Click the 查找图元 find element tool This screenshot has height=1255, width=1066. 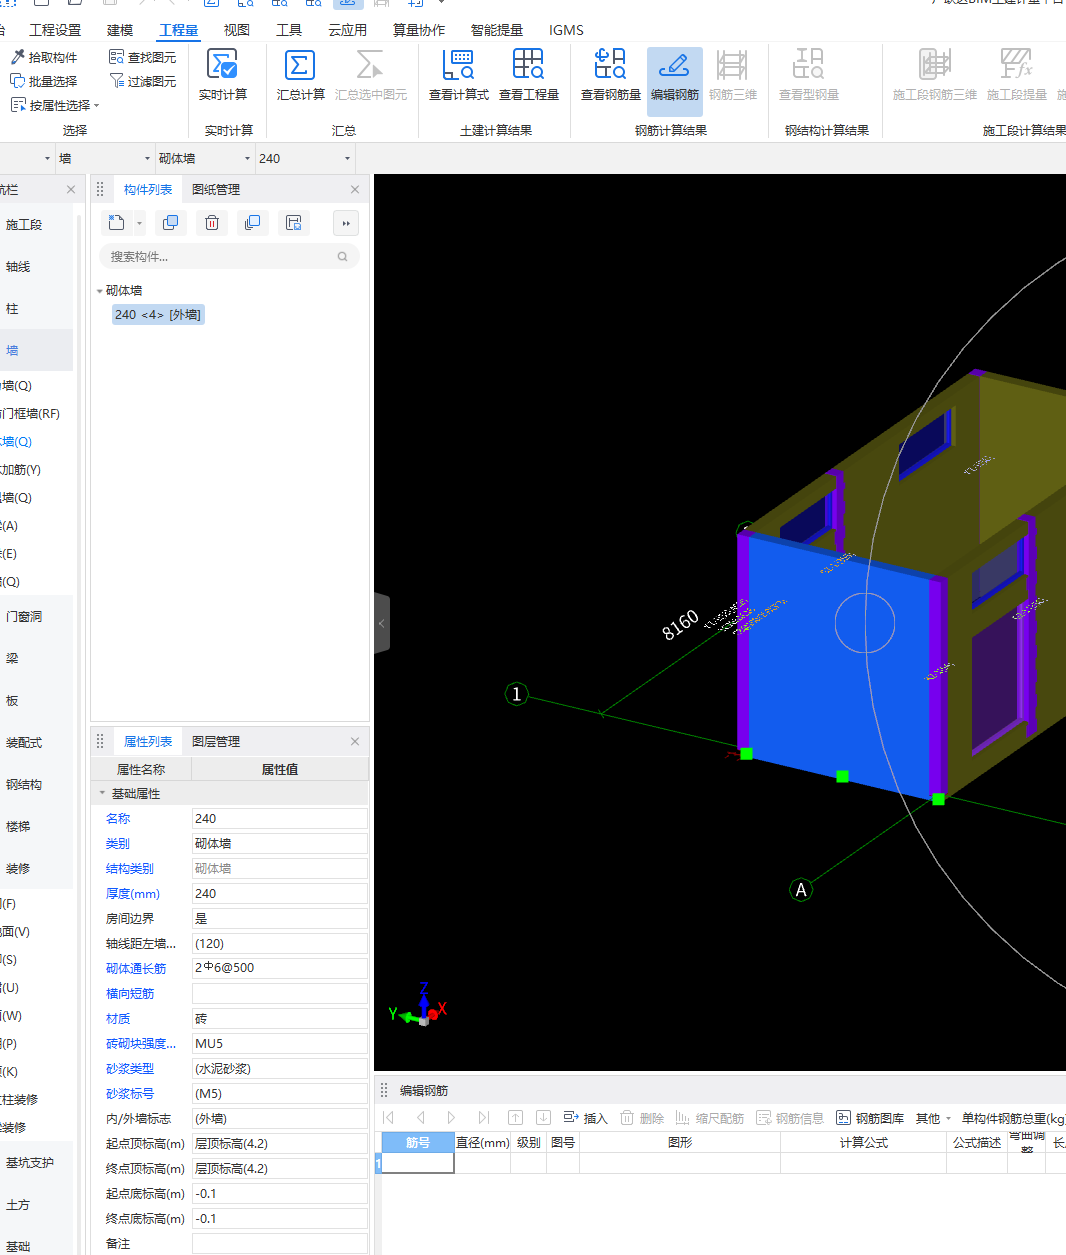click(x=142, y=57)
